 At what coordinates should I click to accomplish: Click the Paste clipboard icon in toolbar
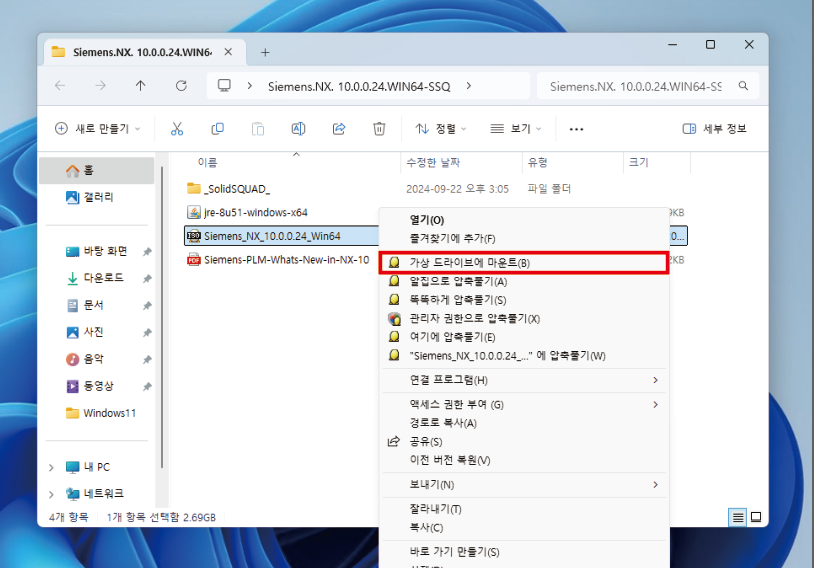click(x=258, y=129)
